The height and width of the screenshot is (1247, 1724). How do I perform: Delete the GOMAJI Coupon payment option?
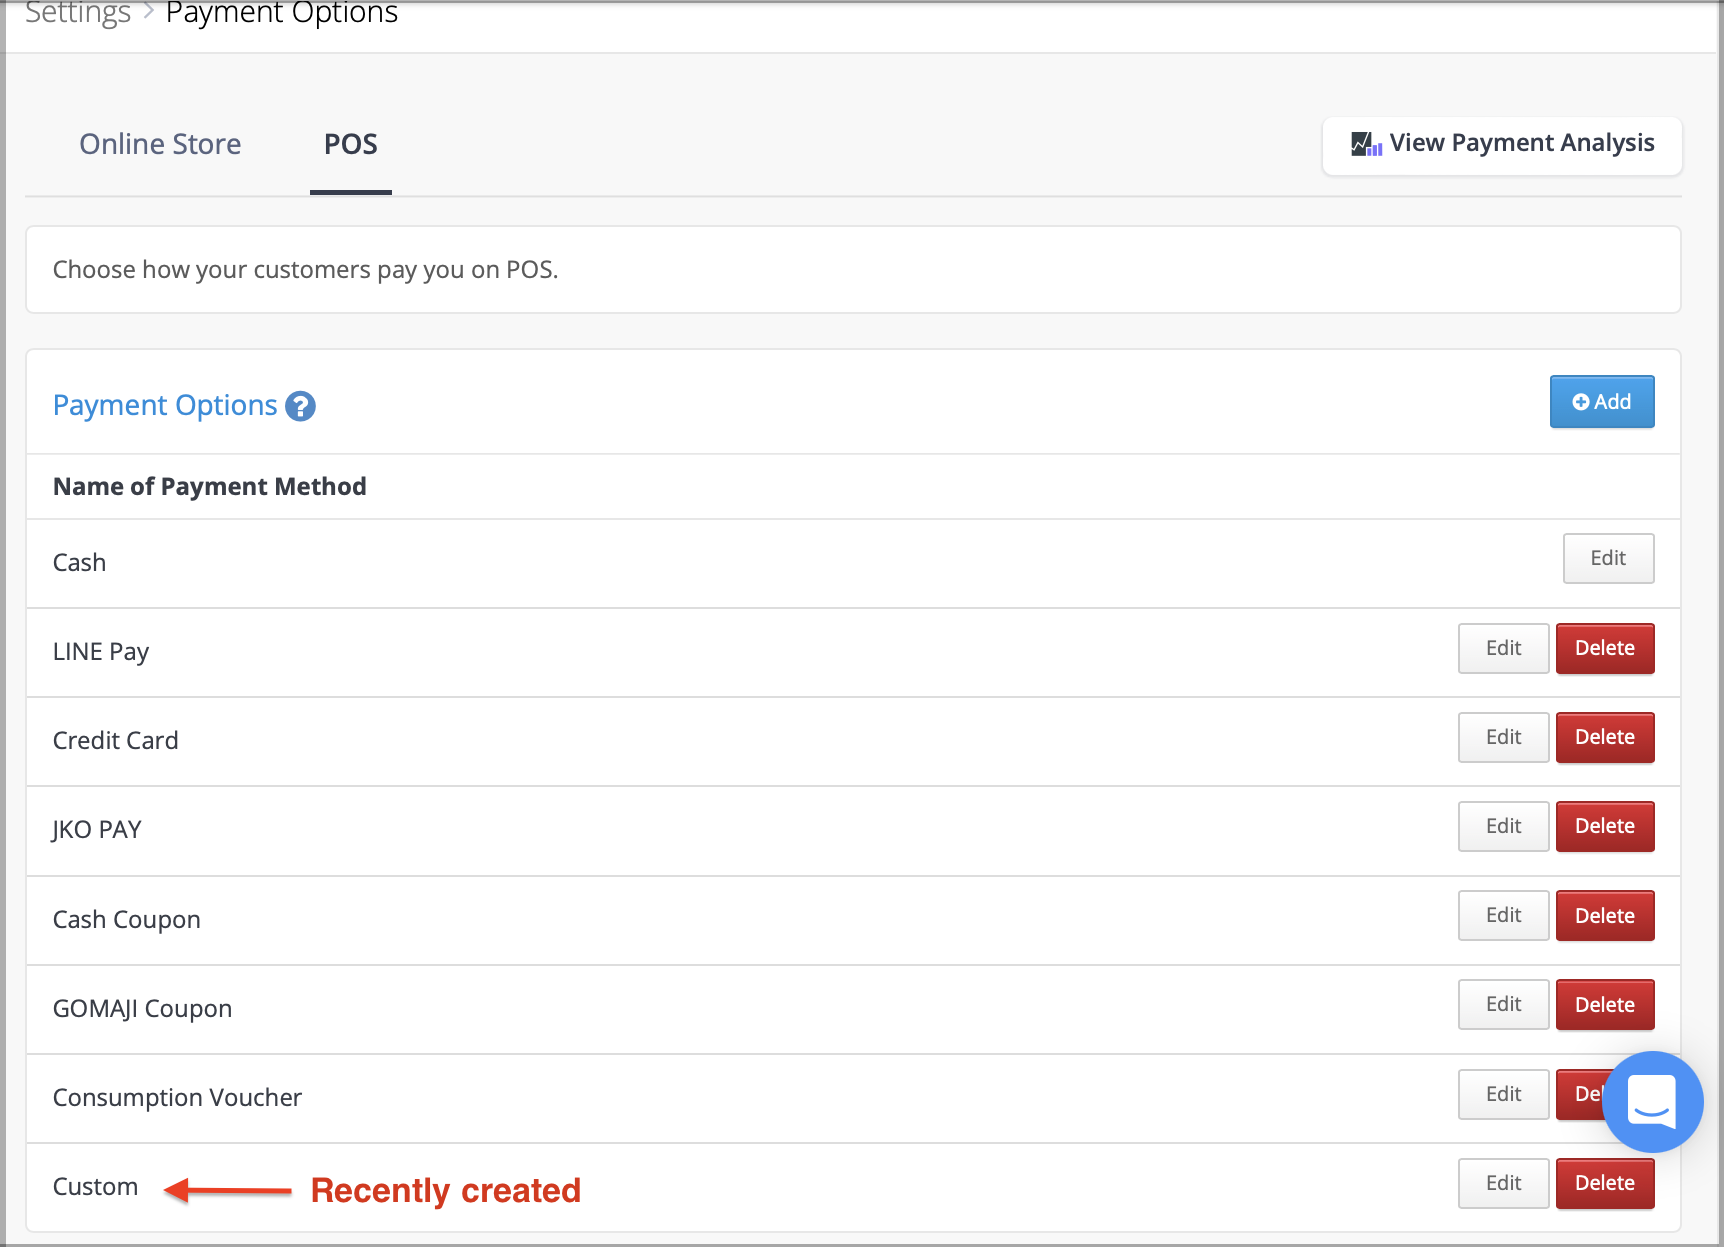(1604, 1004)
